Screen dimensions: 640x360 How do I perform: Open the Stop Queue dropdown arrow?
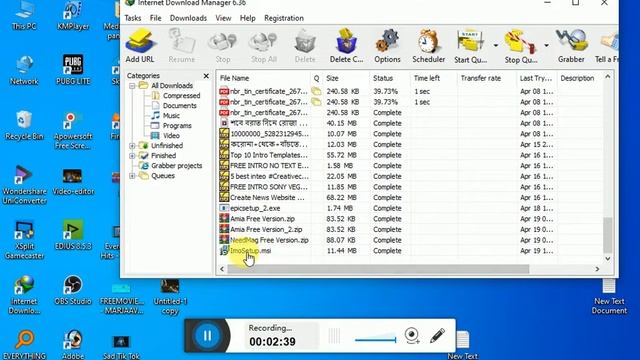(546, 45)
